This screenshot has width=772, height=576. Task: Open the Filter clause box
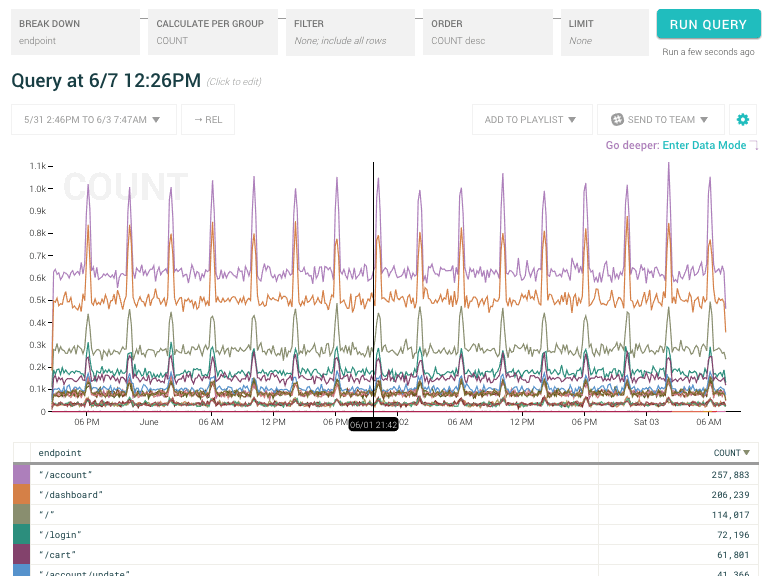(349, 33)
